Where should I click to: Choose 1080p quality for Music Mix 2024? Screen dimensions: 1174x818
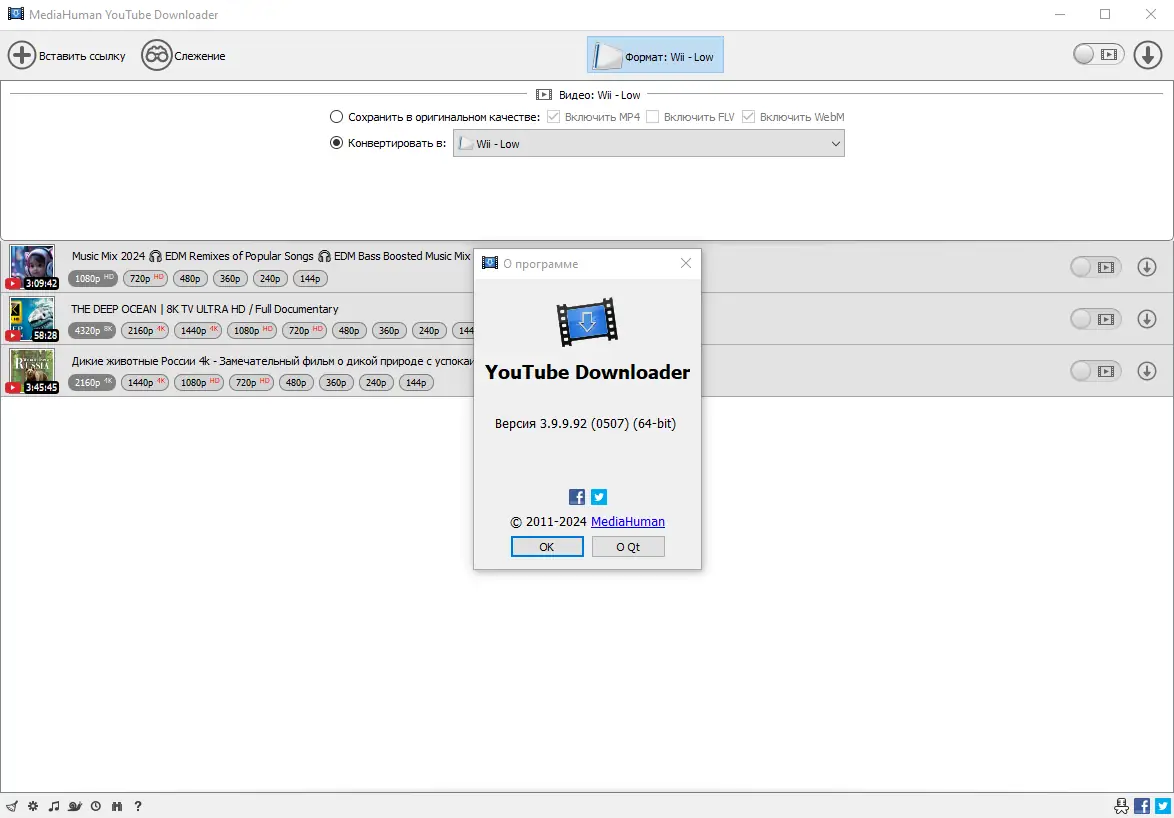point(92,278)
